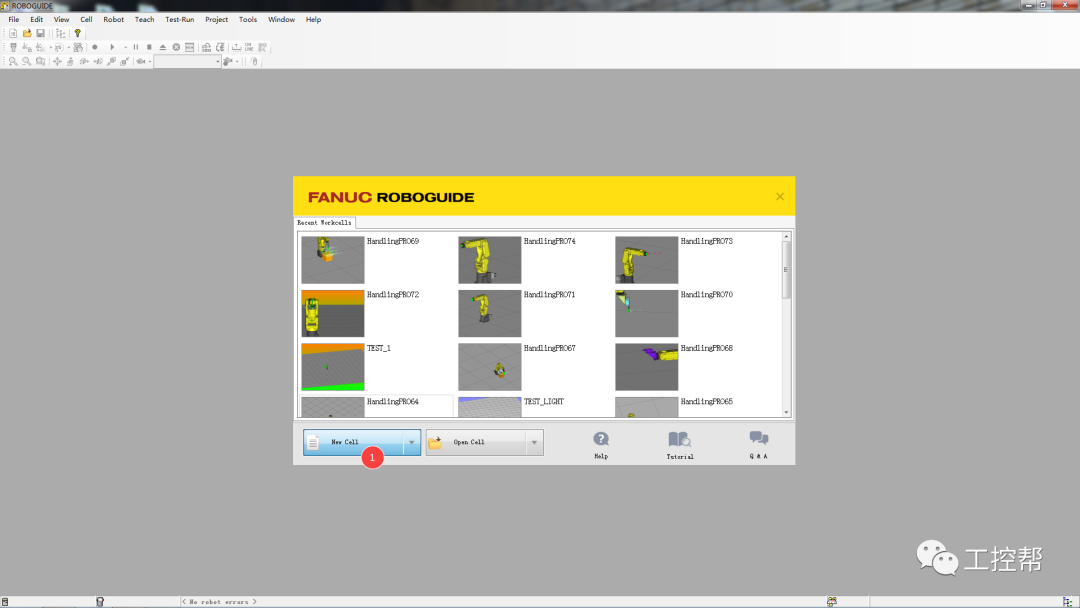Screen dimensions: 1080x608
Task: Click the record button in the run toolbar
Action: pyautogui.click(x=95, y=48)
